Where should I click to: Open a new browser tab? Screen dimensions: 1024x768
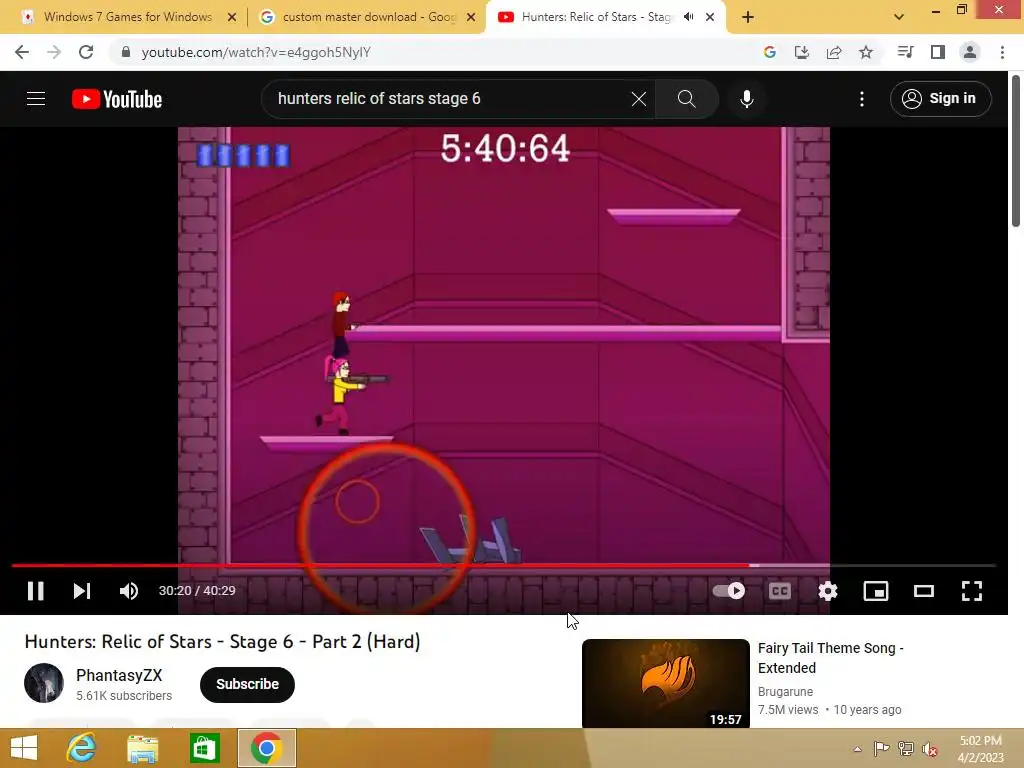point(748,17)
